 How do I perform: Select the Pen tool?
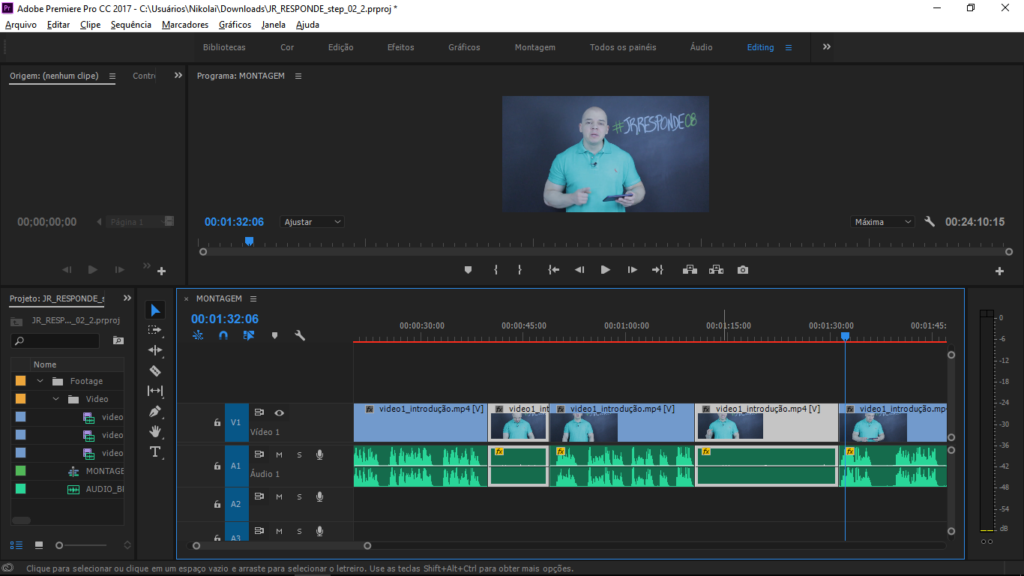(x=155, y=411)
